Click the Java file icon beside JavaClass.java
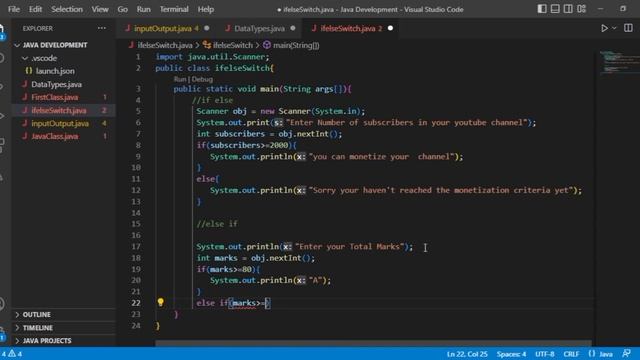Viewport: 640px width, 360px height. pyautogui.click(x=24, y=136)
